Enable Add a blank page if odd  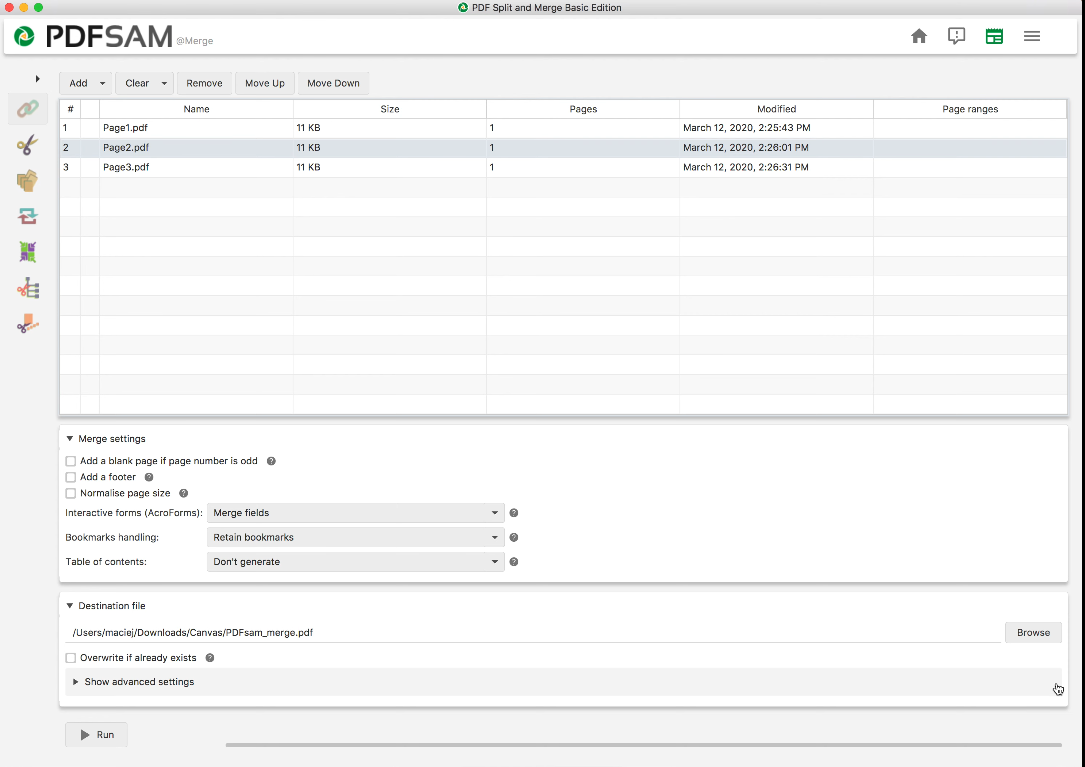coord(71,461)
